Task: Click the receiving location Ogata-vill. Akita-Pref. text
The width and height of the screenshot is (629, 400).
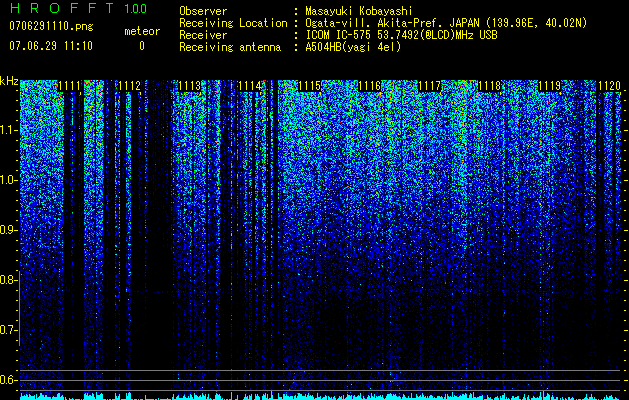Action: 446,23
